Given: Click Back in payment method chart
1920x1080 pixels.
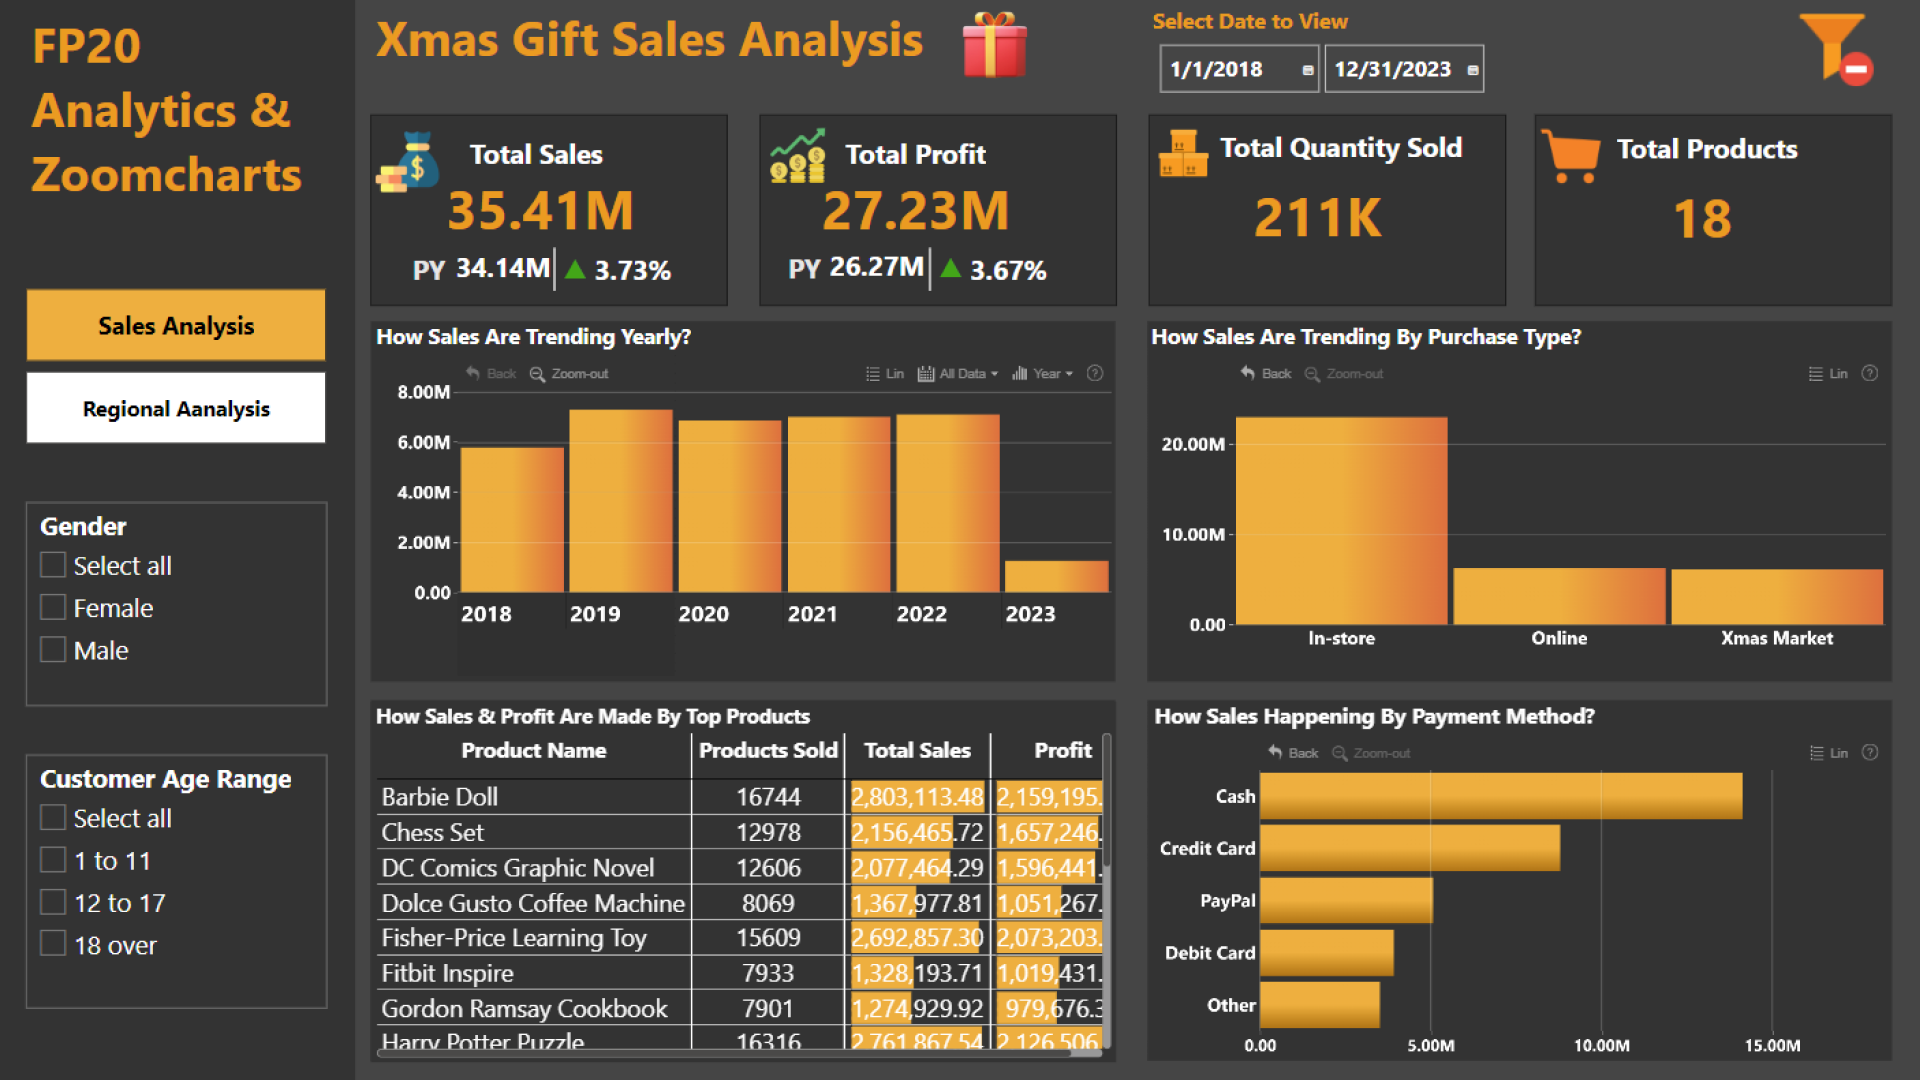Looking at the screenshot, I should (x=1293, y=752).
